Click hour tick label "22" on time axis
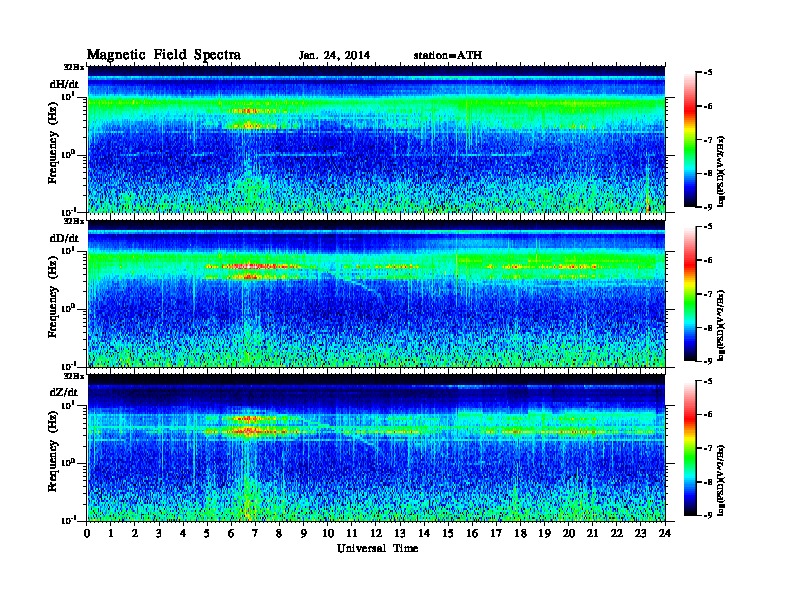This screenshot has width=792, height=612. (x=617, y=533)
